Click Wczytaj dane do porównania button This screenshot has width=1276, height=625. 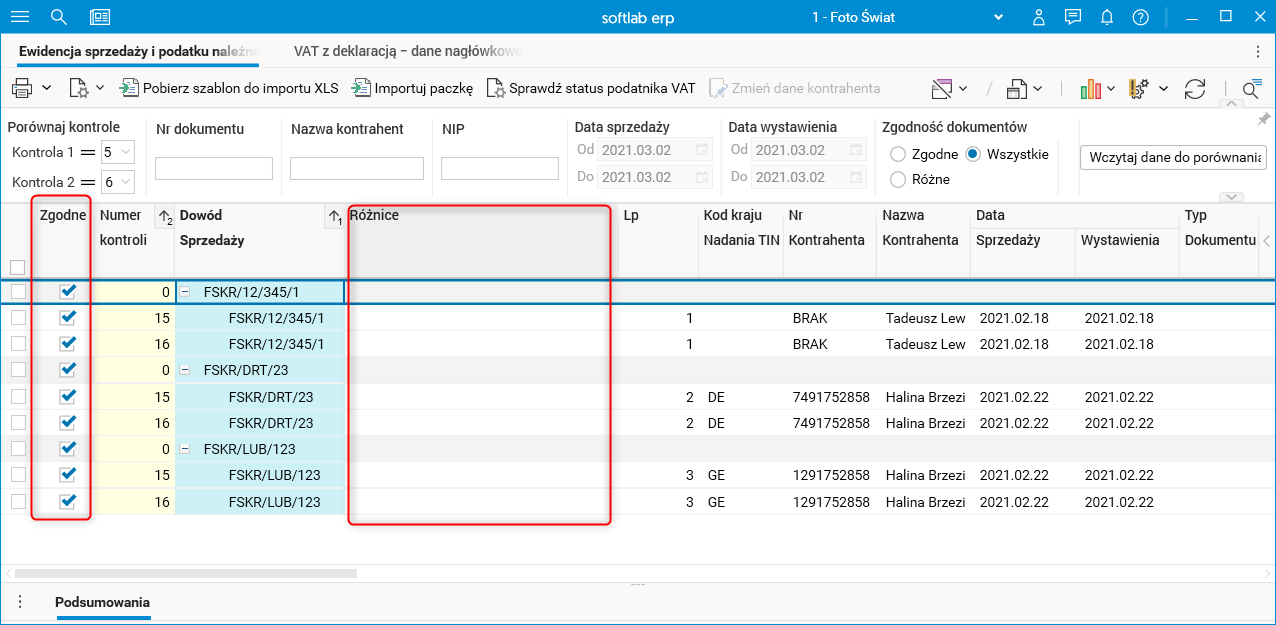click(1174, 157)
